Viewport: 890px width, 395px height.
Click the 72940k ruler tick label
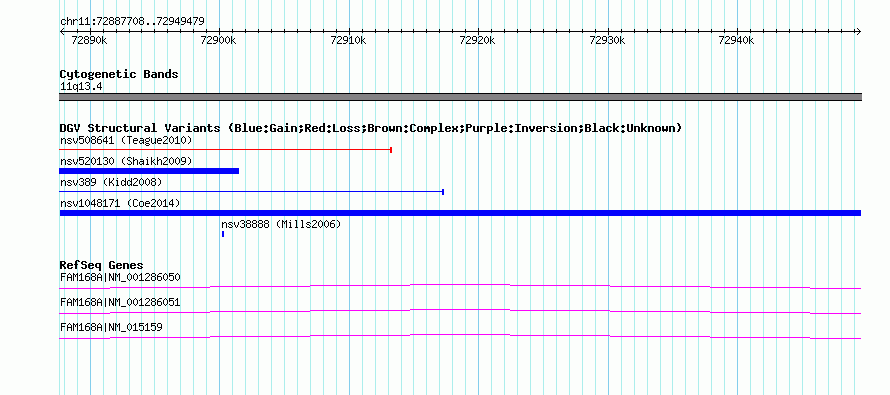point(736,41)
